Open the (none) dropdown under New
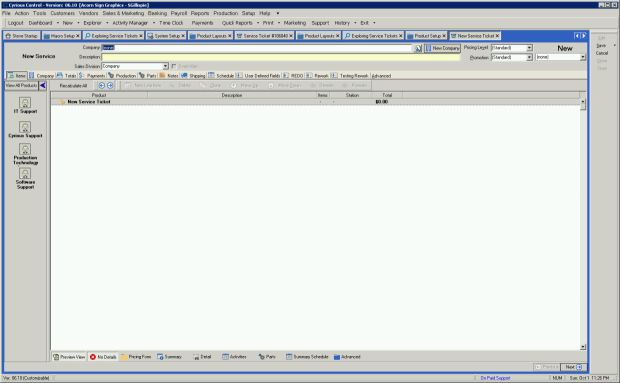This screenshot has width=620, height=383. [x=582, y=57]
